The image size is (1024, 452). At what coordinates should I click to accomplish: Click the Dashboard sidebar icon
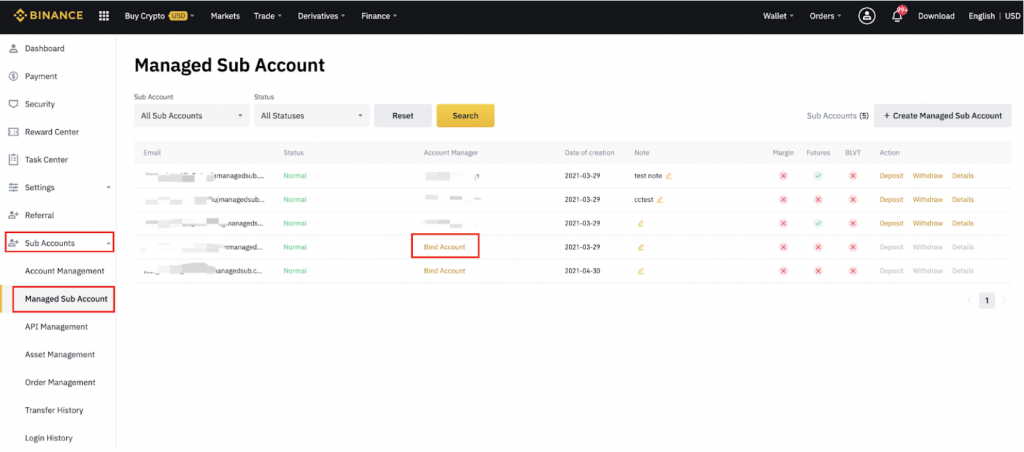click(x=13, y=48)
